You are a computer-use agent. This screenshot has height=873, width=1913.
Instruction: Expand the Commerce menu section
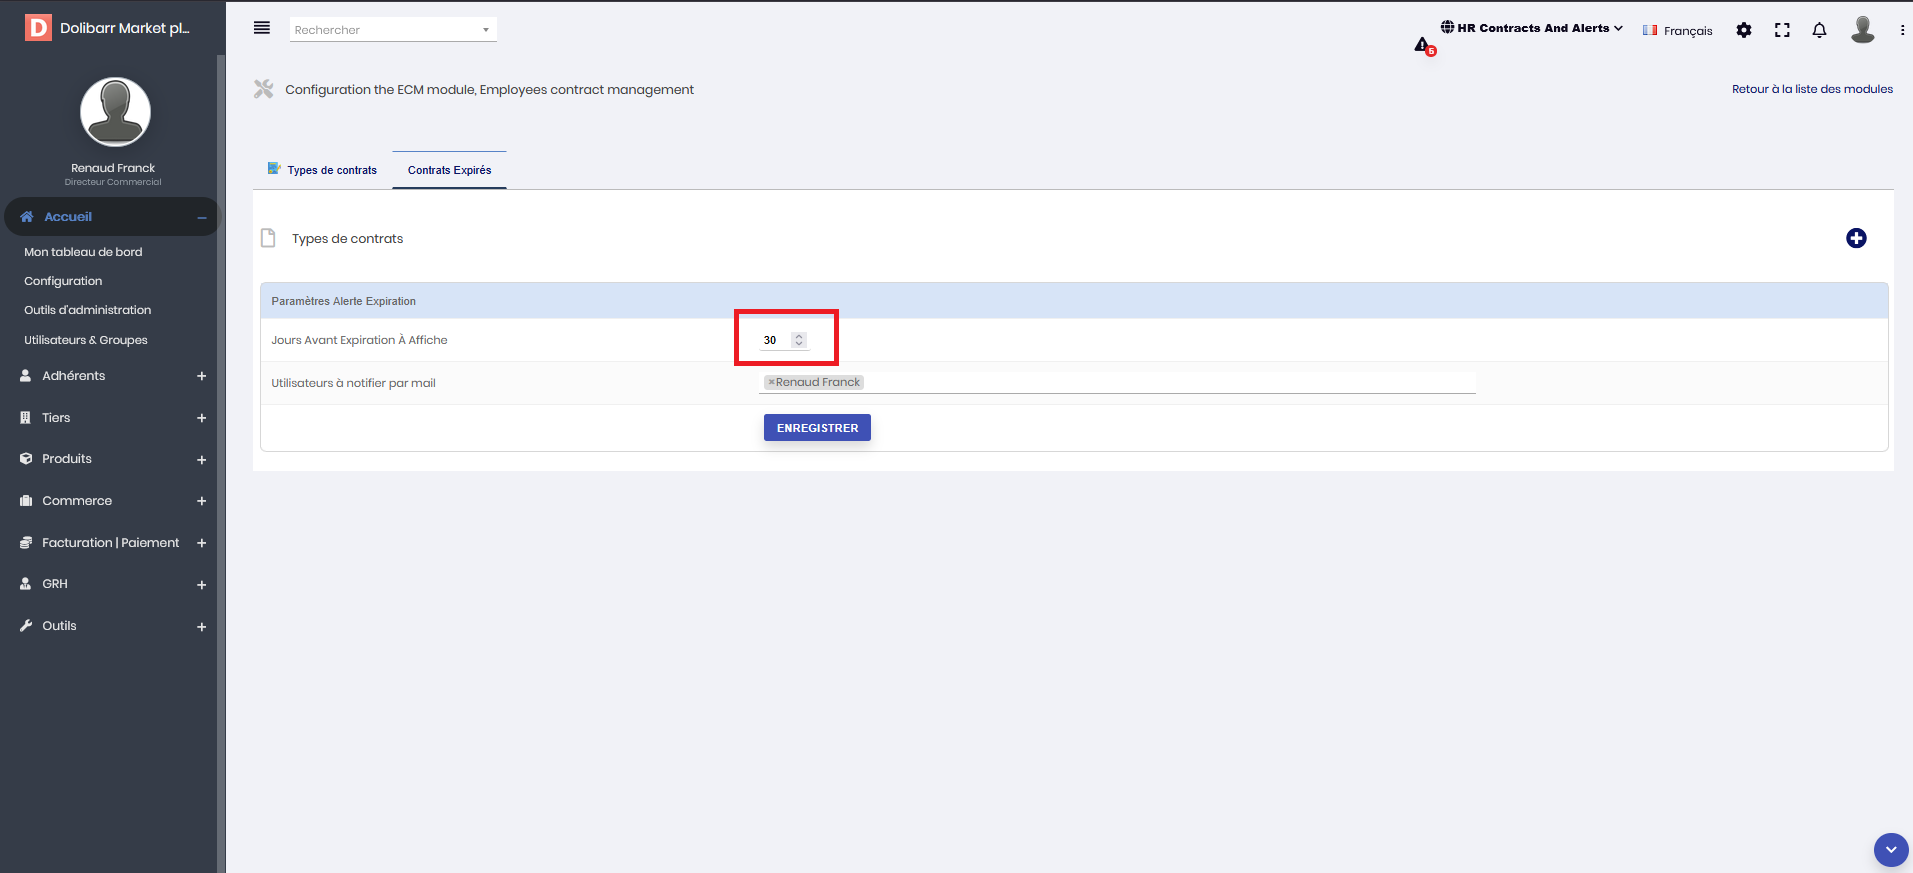202,501
